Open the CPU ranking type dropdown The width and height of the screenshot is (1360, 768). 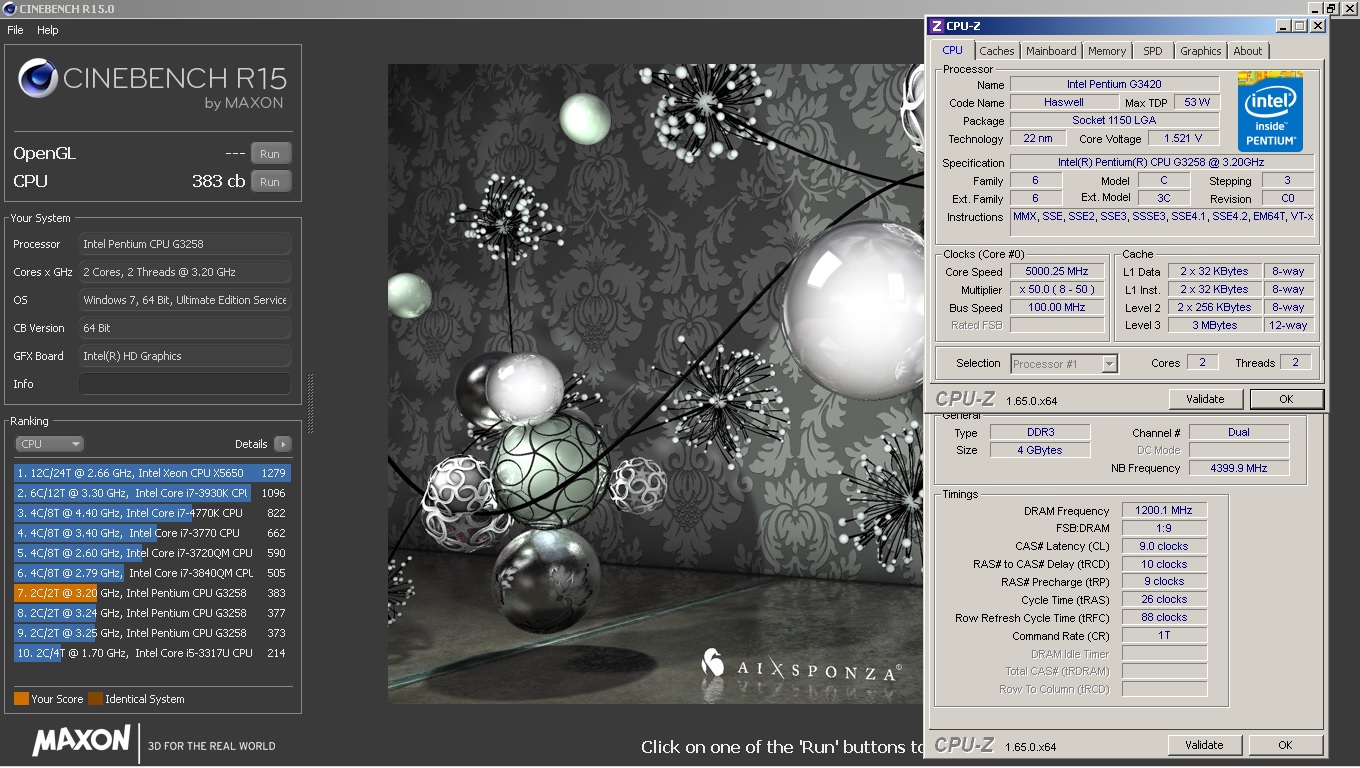click(x=49, y=444)
